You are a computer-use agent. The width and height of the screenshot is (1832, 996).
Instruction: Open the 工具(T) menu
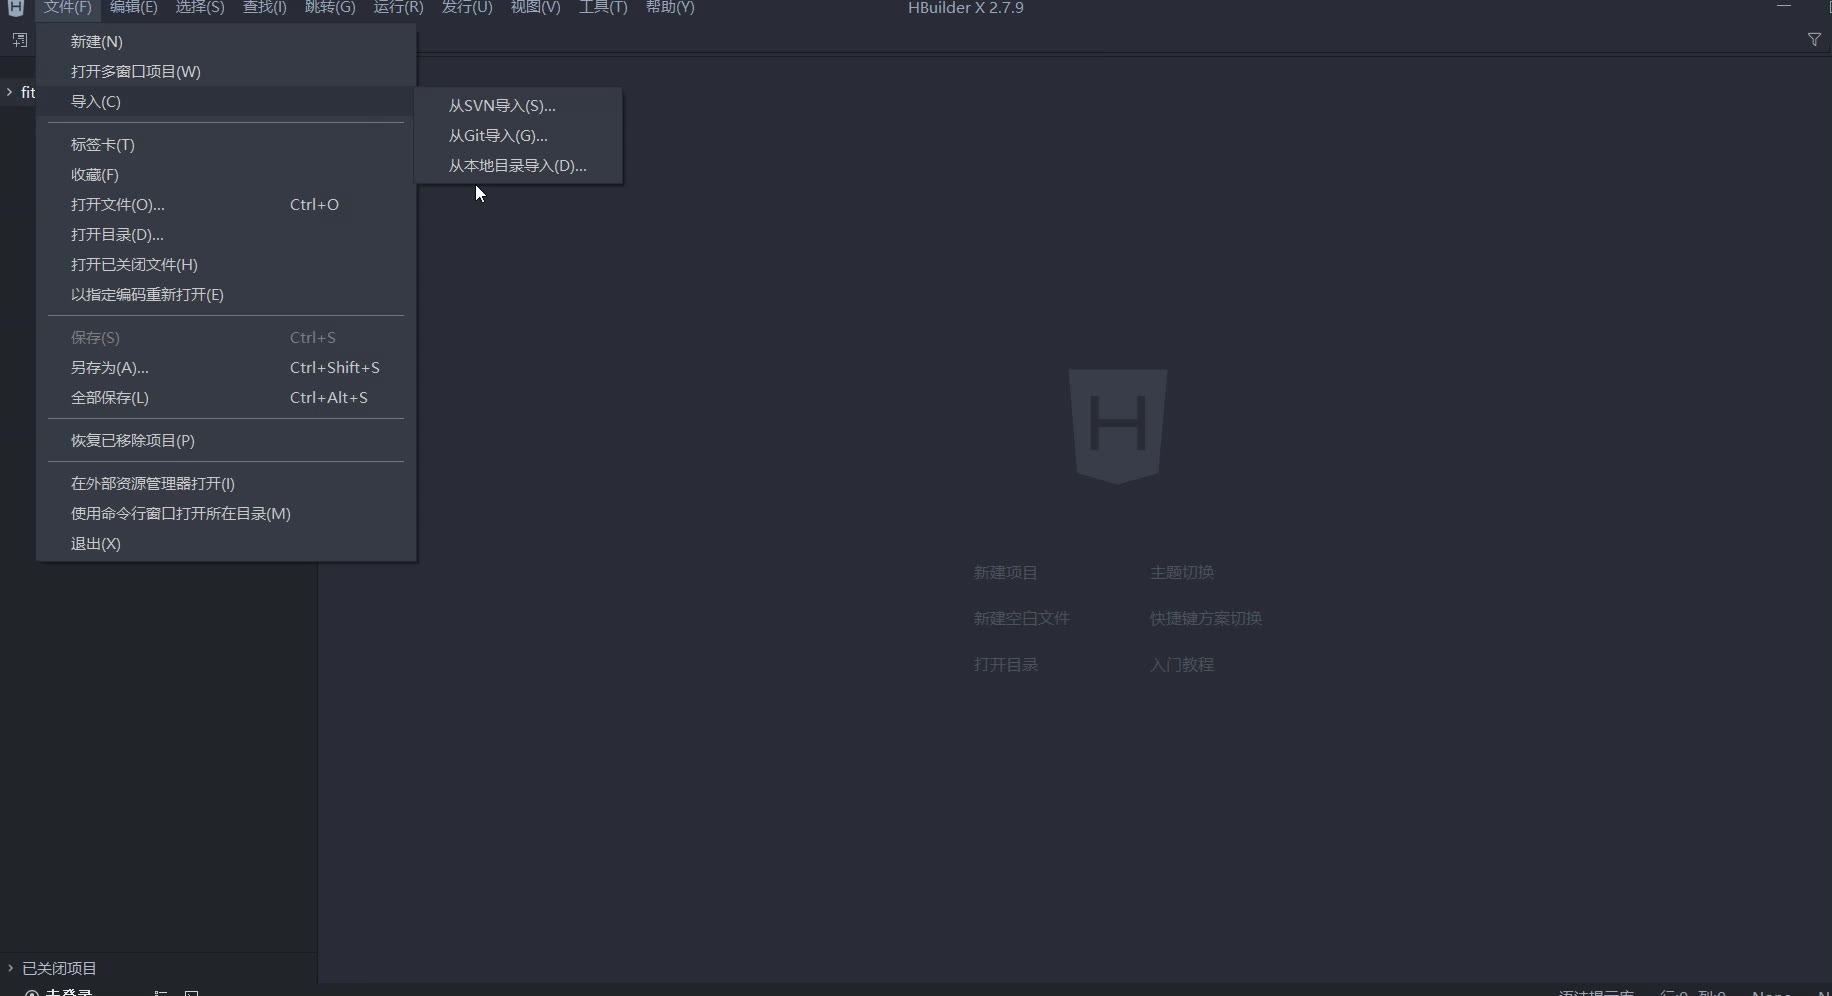coord(603,8)
